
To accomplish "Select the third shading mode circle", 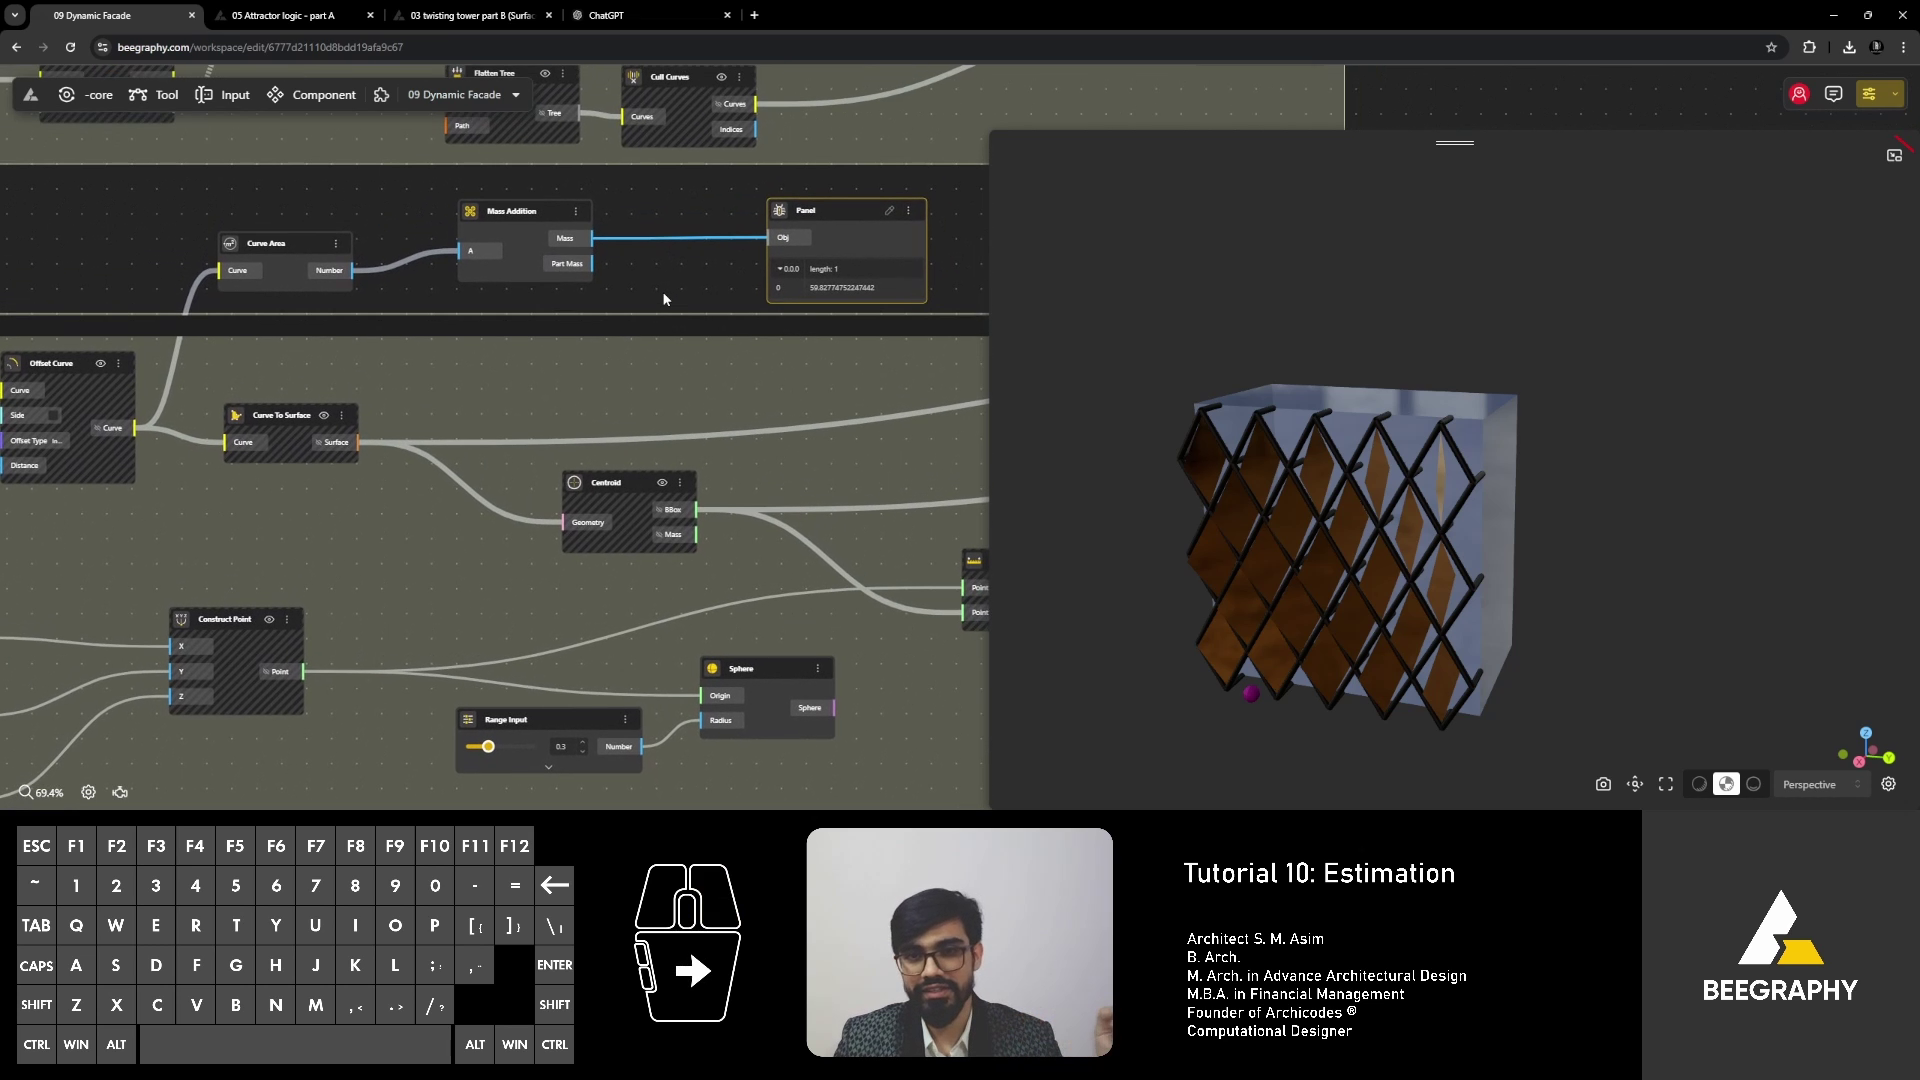I will (x=1753, y=784).
